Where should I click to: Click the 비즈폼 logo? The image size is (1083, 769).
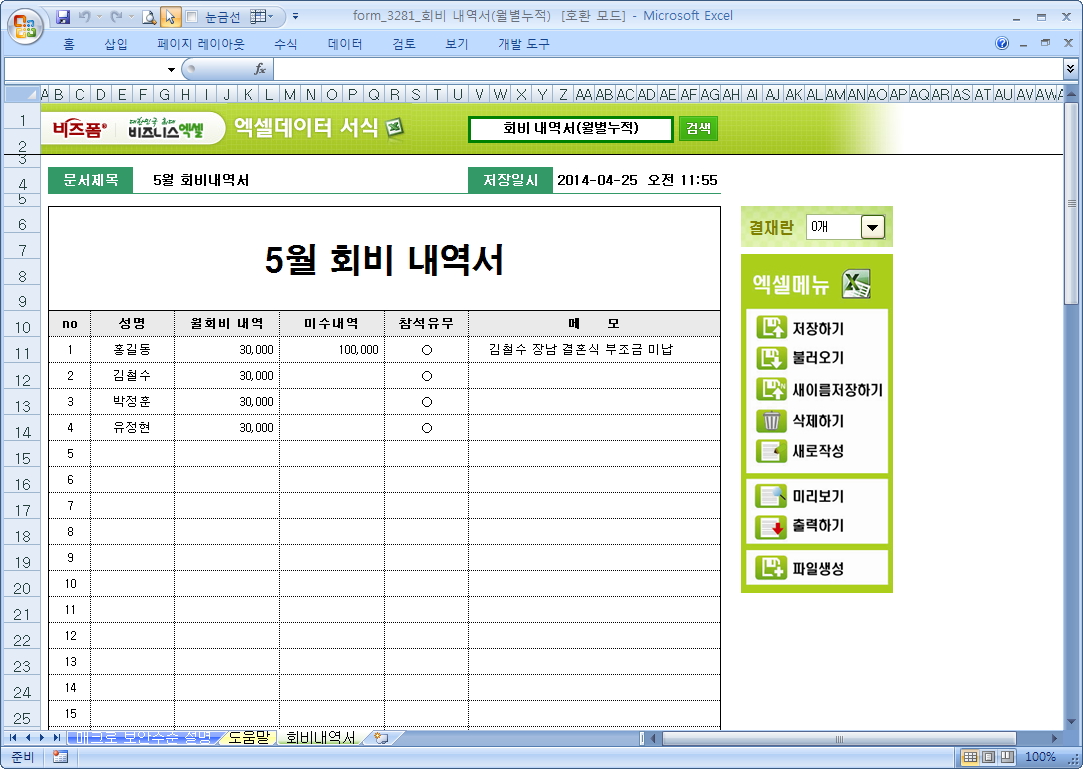tap(80, 129)
